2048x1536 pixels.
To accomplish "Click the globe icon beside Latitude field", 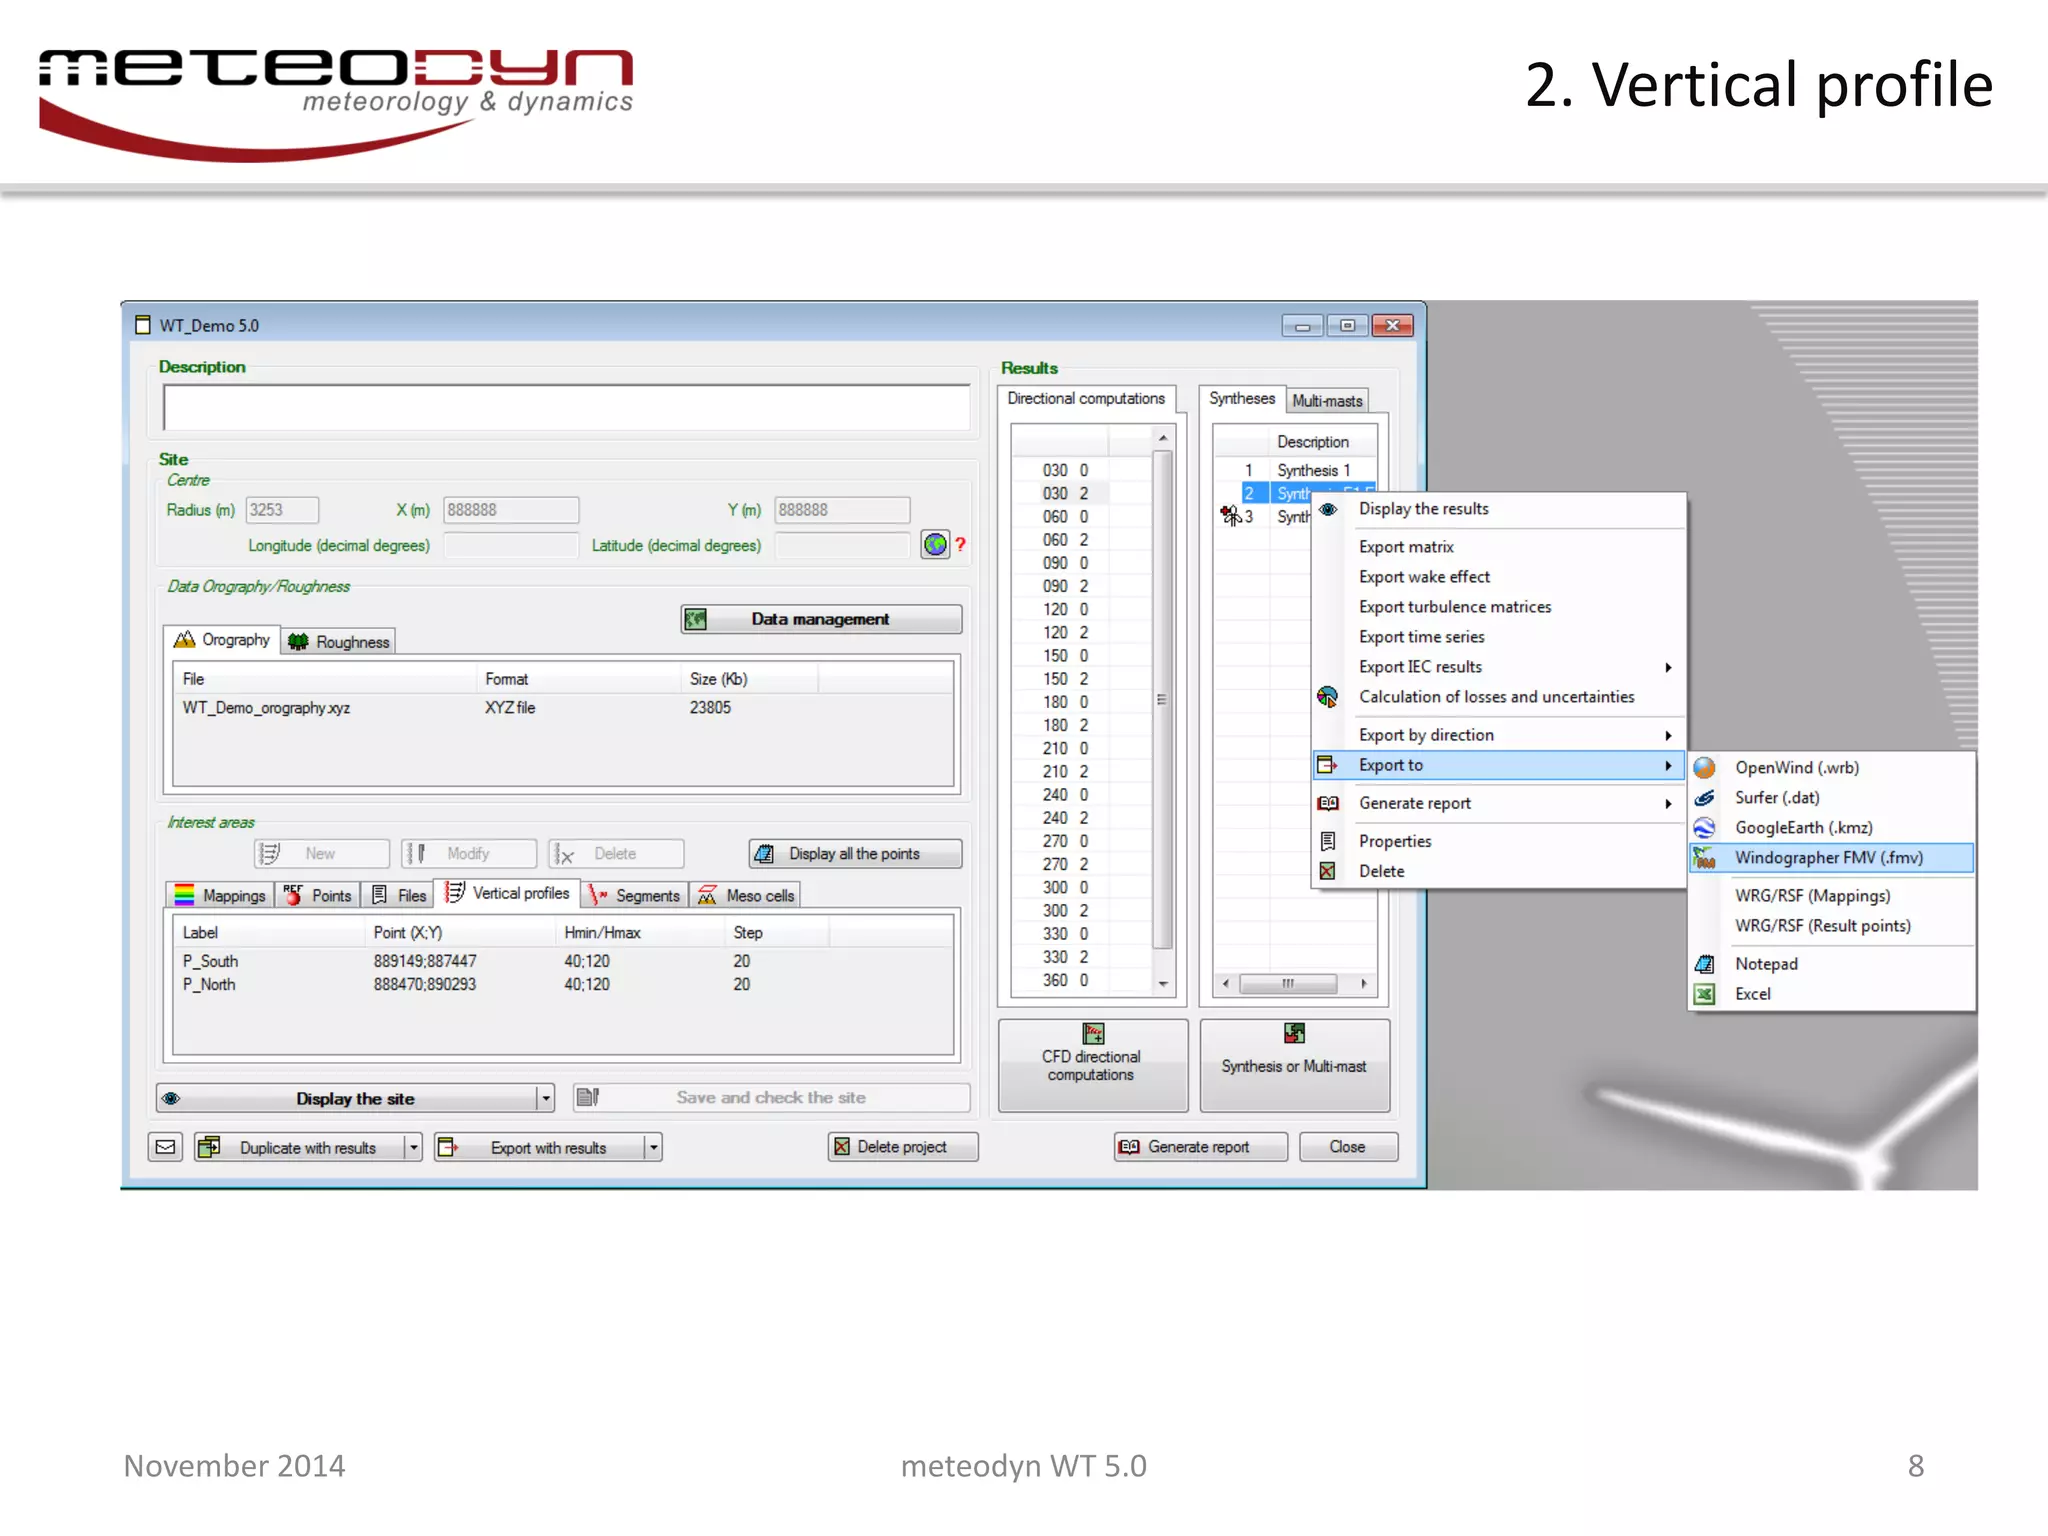I will tap(934, 544).
